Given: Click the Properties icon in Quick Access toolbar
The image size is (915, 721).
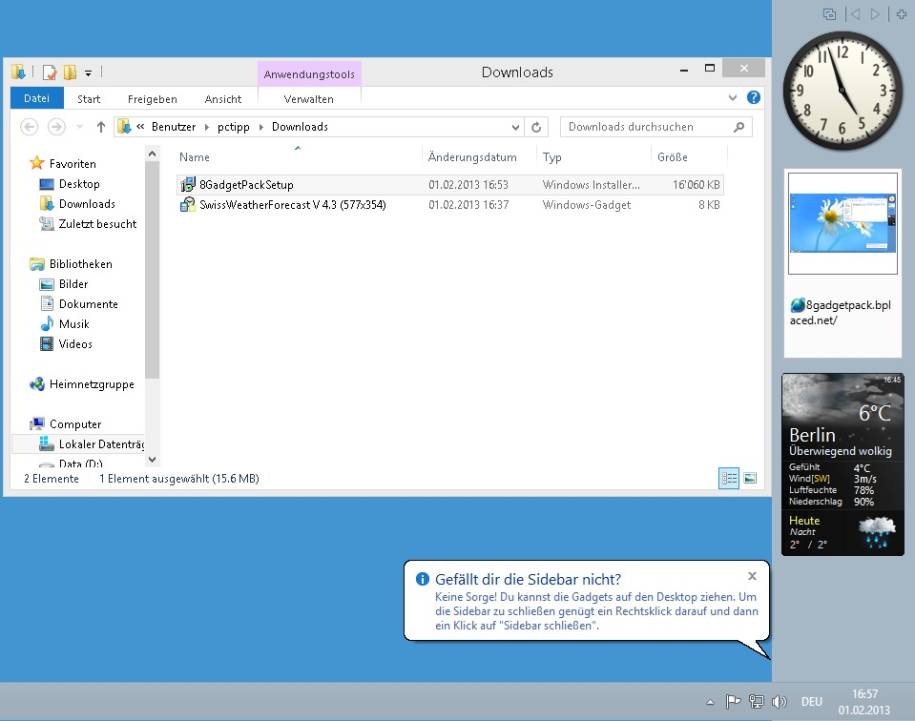Looking at the screenshot, I should click(x=48, y=72).
